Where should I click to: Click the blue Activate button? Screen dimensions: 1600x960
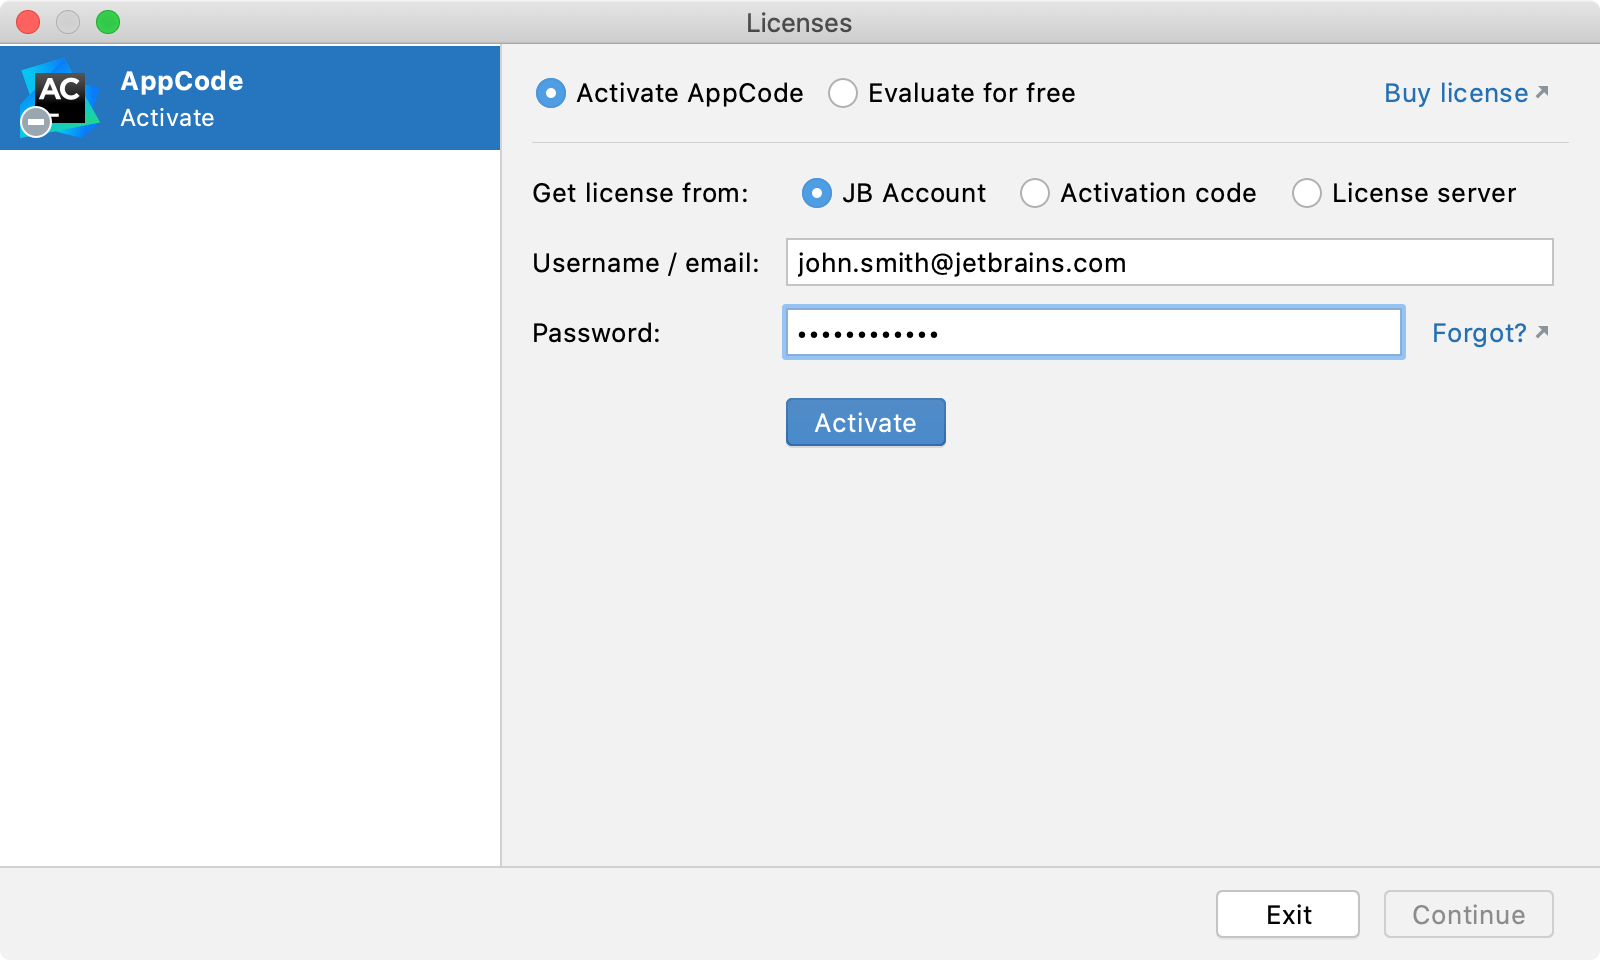[866, 422]
